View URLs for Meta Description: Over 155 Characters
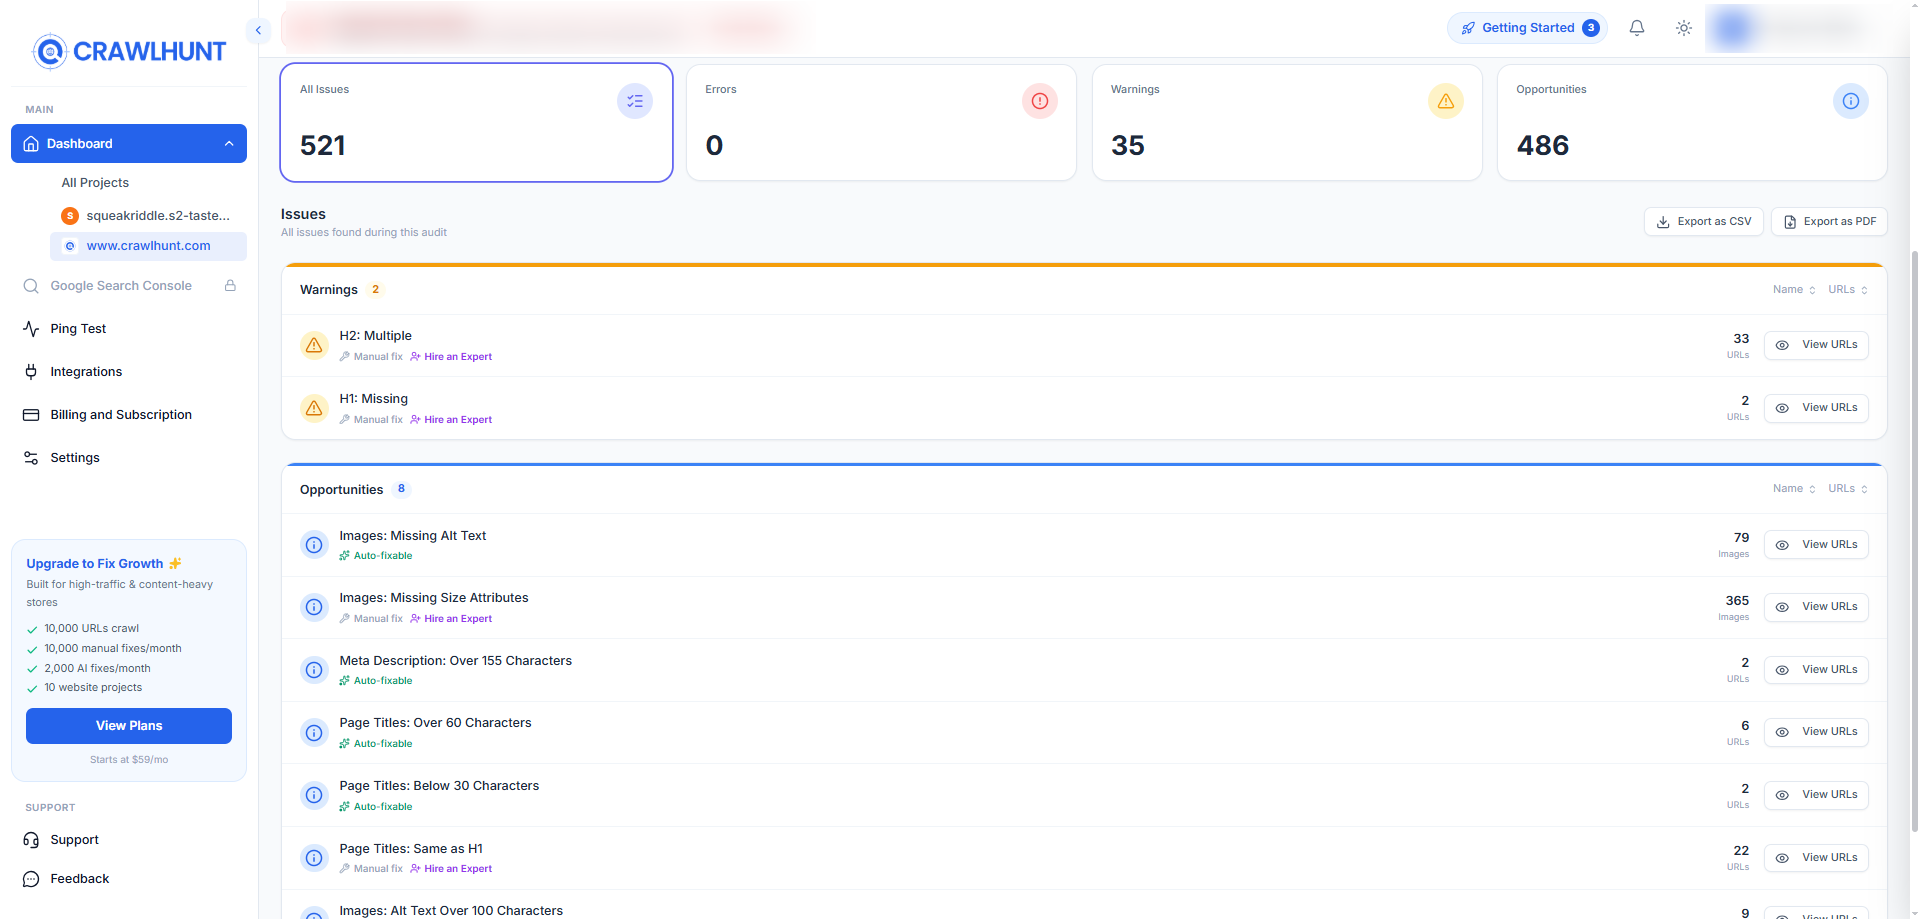Image resolution: width=1920 pixels, height=919 pixels. tap(1816, 670)
